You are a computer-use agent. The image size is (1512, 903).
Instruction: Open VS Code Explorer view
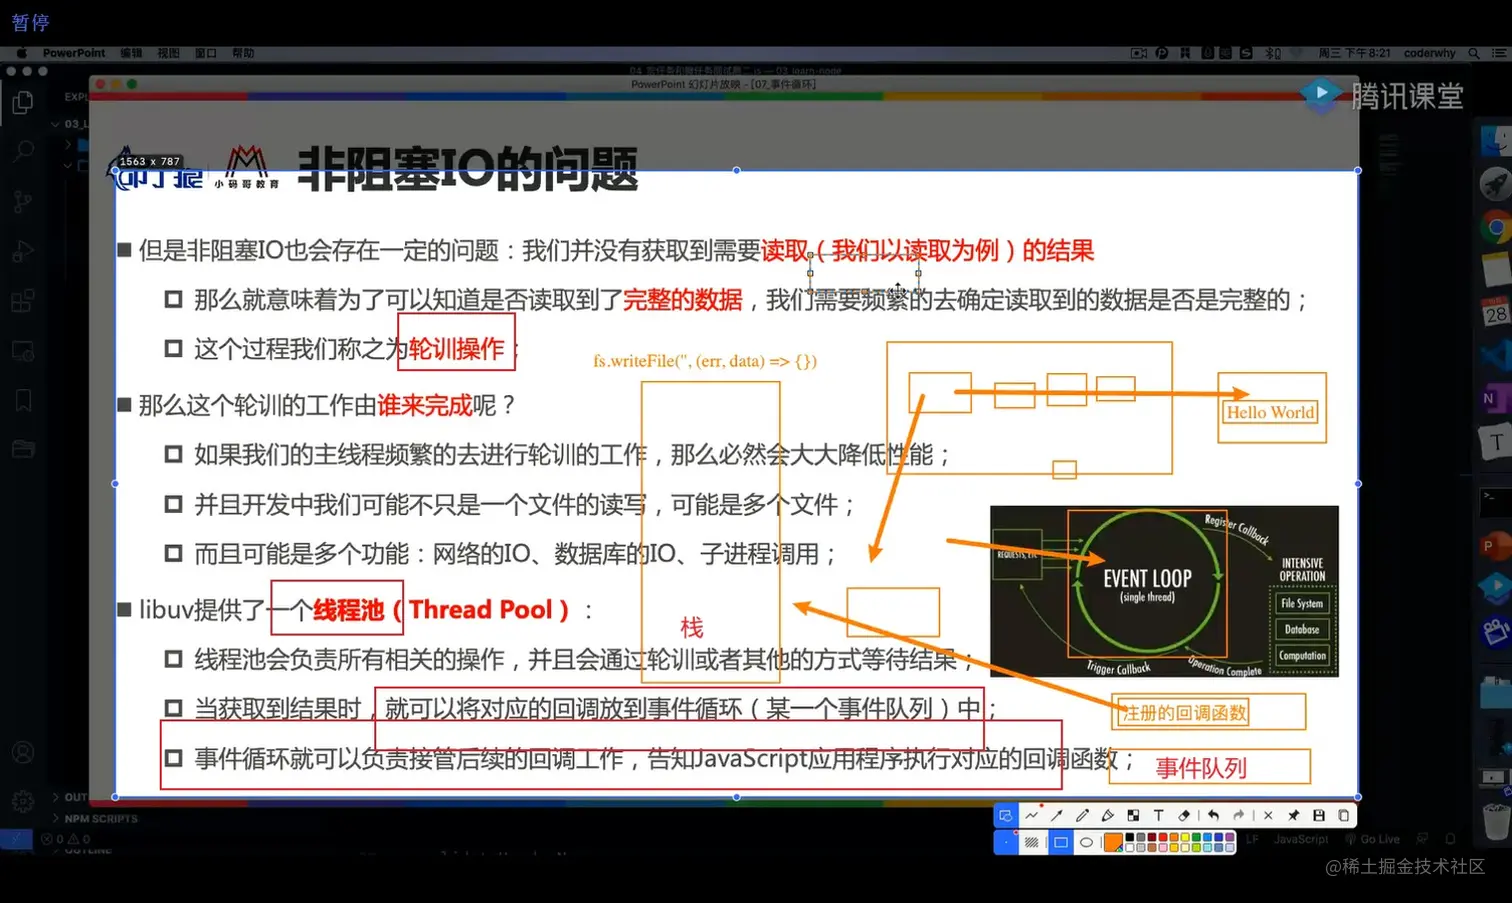22,102
